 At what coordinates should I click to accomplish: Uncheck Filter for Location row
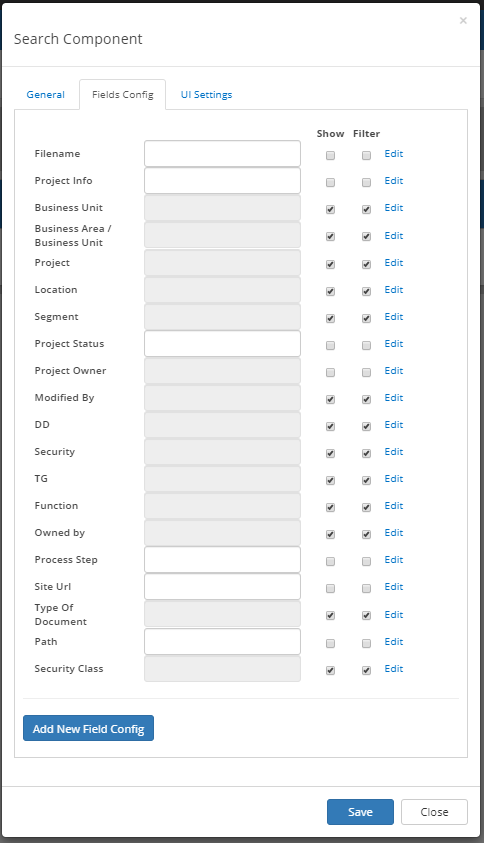[366, 291]
